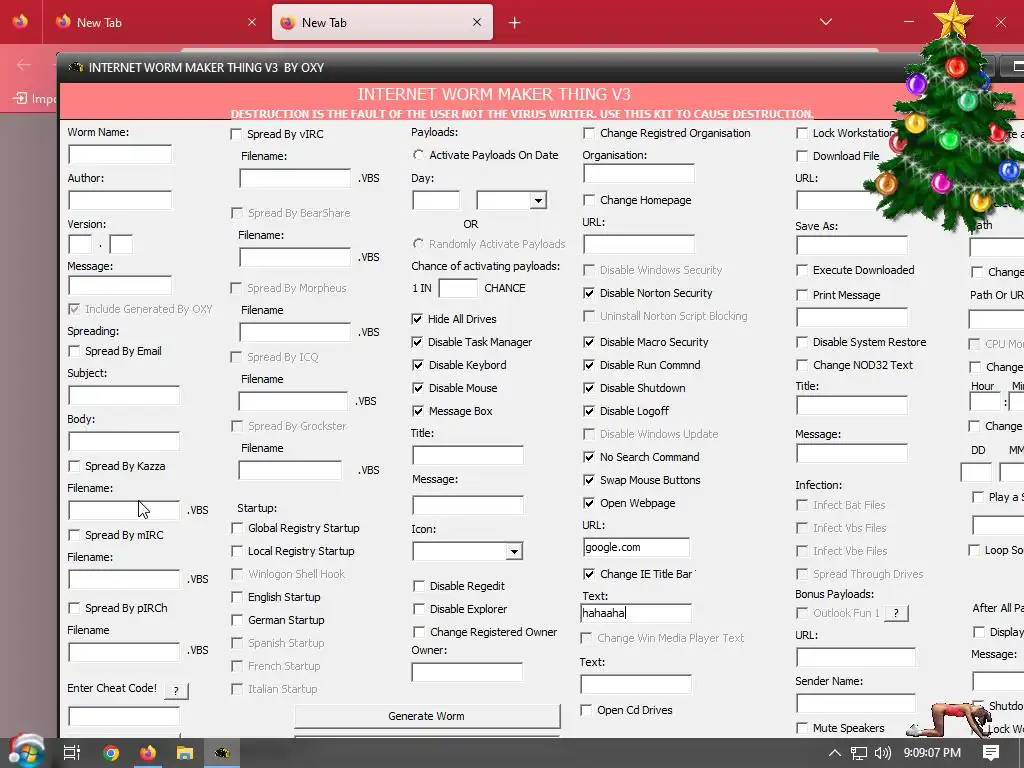Toggle the Disable Explorer checkbox
Viewport: 1024px width, 768px height.
[x=419, y=609]
